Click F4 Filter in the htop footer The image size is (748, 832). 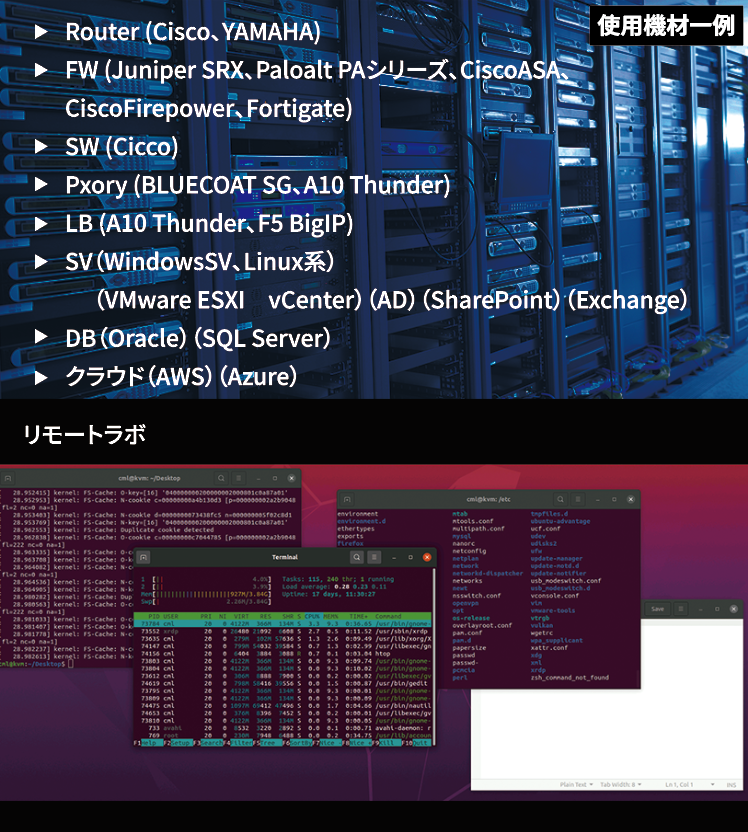pos(238,743)
